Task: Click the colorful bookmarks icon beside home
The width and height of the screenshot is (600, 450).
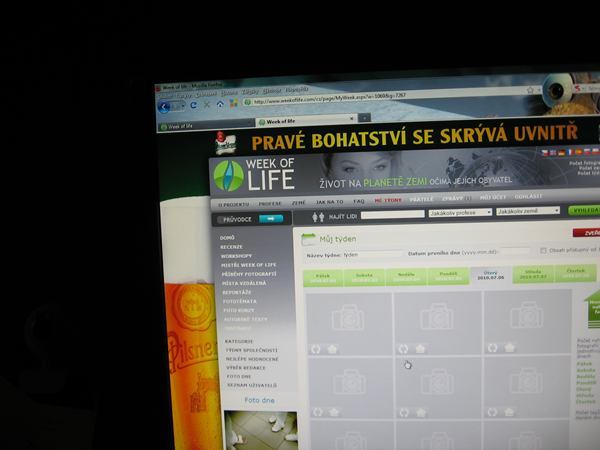Action: [x=233, y=103]
